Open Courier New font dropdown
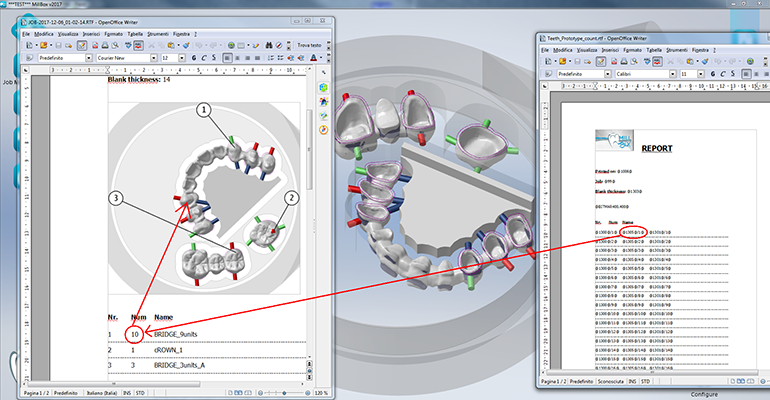 point(154,58)
